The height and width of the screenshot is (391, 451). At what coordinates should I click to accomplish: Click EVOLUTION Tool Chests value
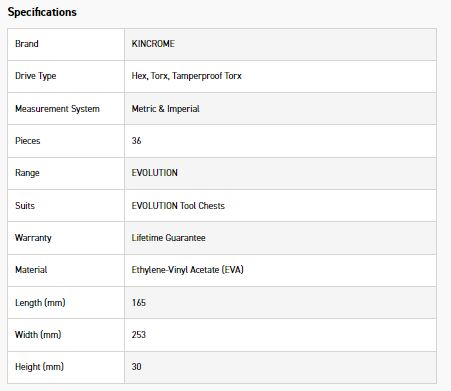tap(178, 206)
